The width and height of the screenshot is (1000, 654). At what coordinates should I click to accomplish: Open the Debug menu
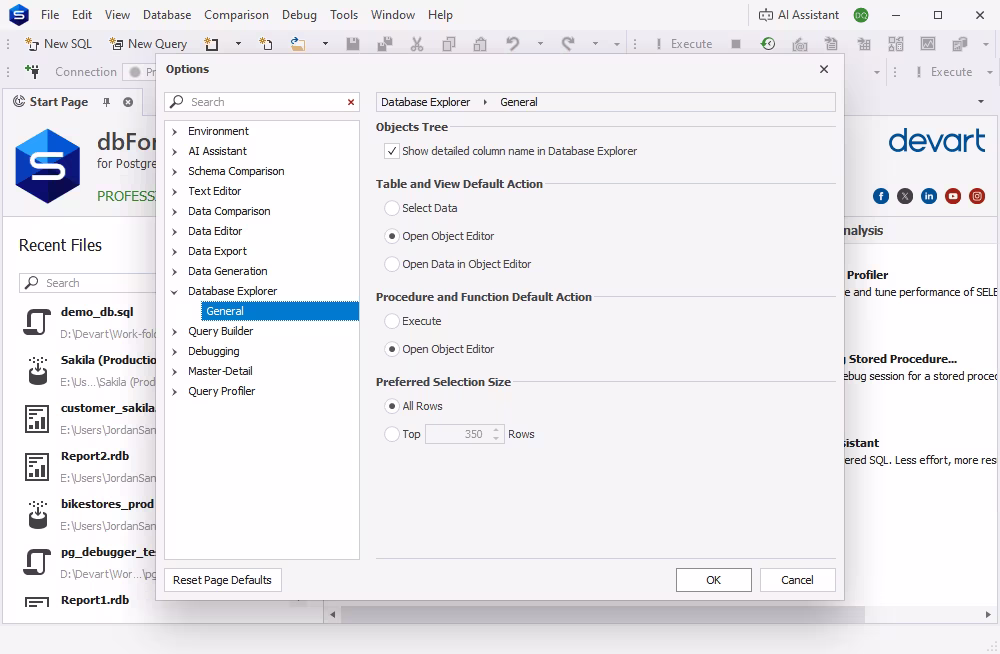coord(299,15)
